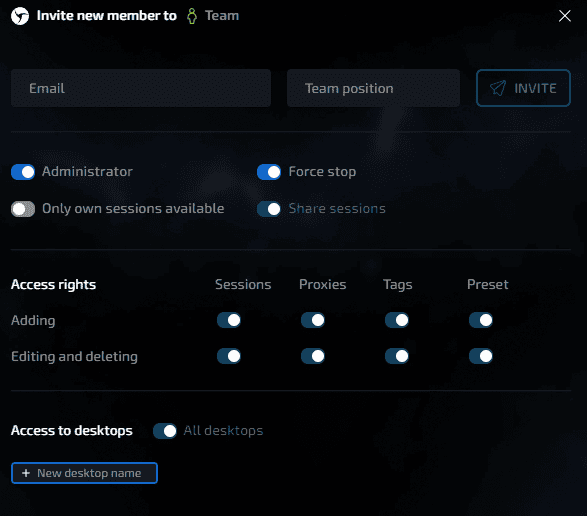Toggle the Administrator switch
Screen dimensions: 587x516
[x=23, y=172]
